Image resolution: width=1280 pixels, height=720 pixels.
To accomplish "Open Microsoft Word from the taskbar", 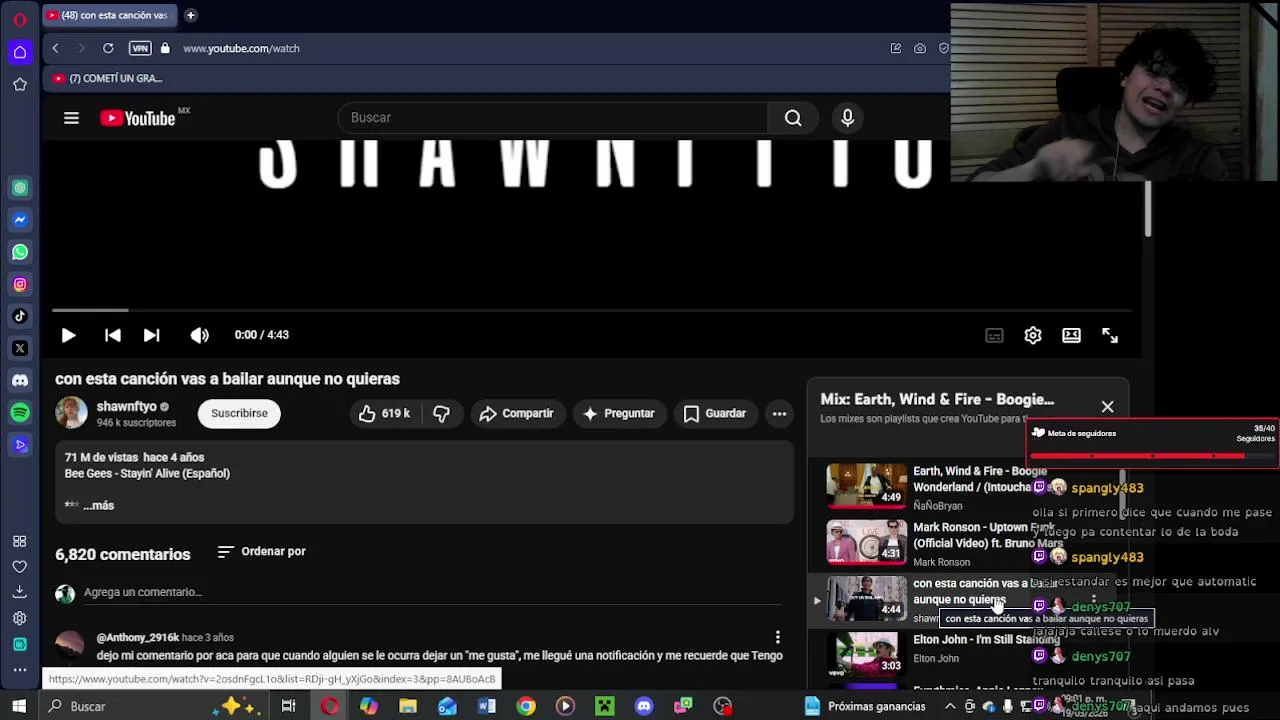I will (486, 706).
